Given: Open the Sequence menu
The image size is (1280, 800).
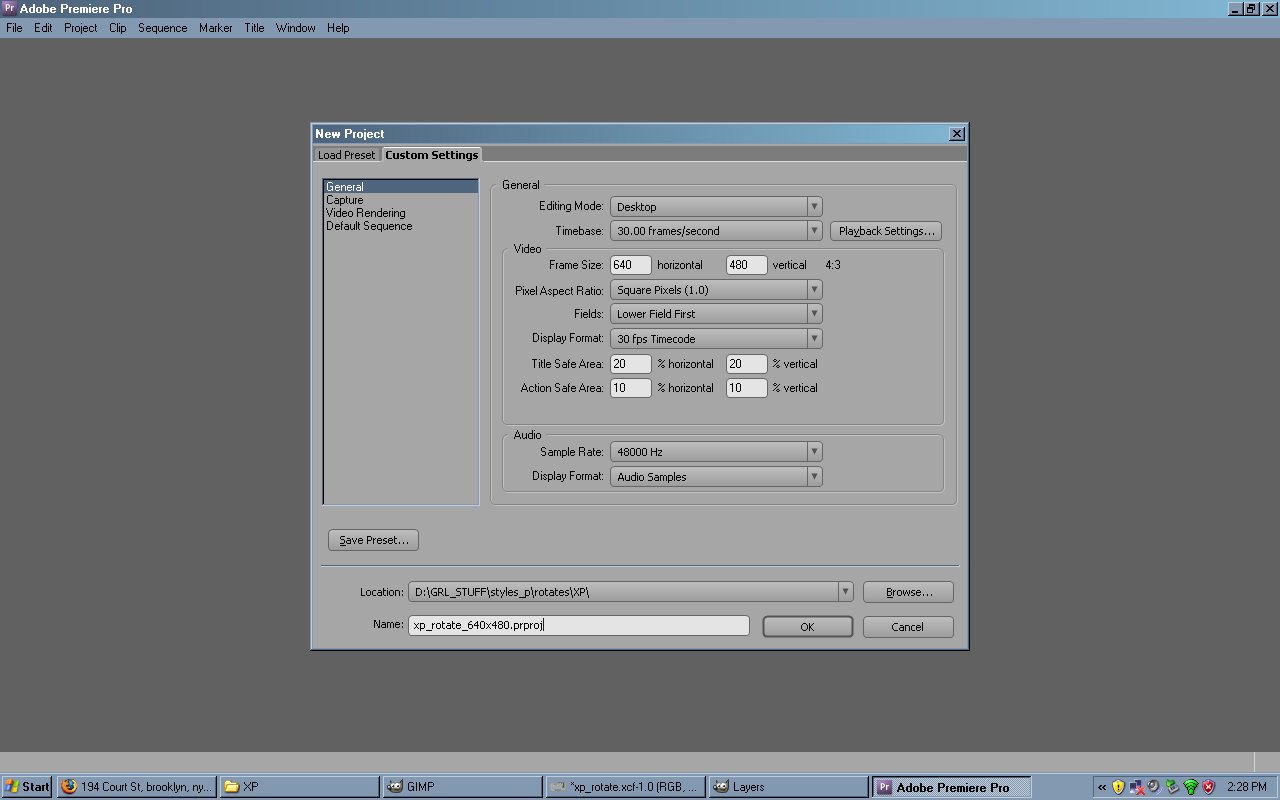Looking at the screenshot, I should pos(162,28).
